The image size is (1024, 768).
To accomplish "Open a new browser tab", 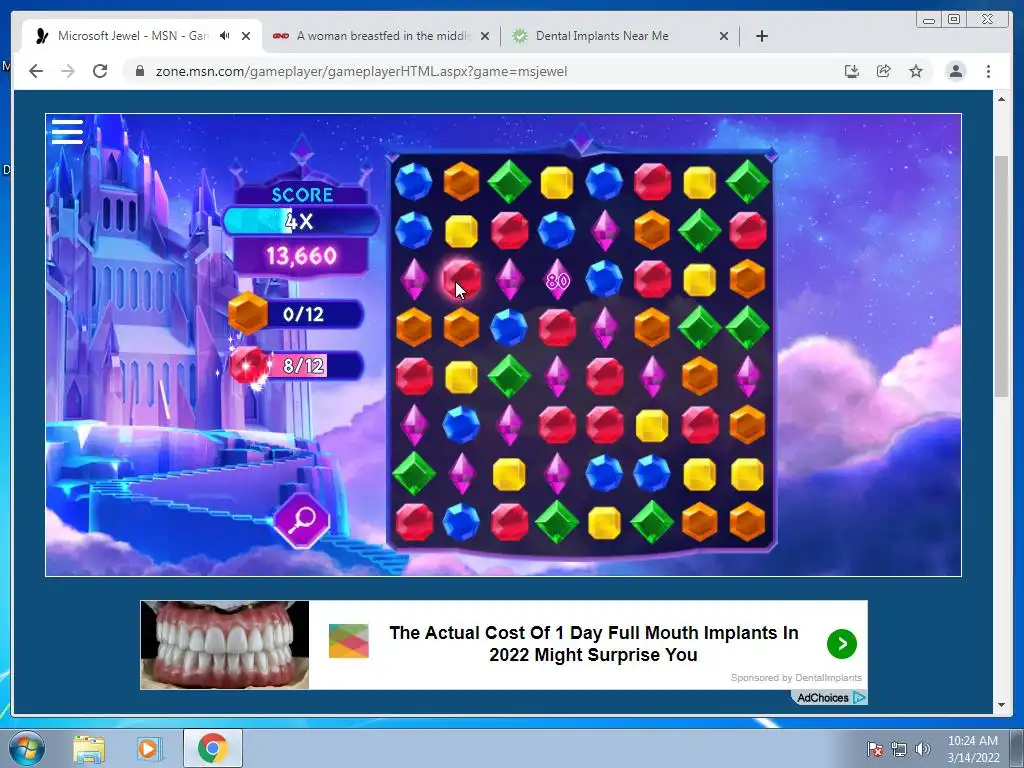I will tap(761, 36).
